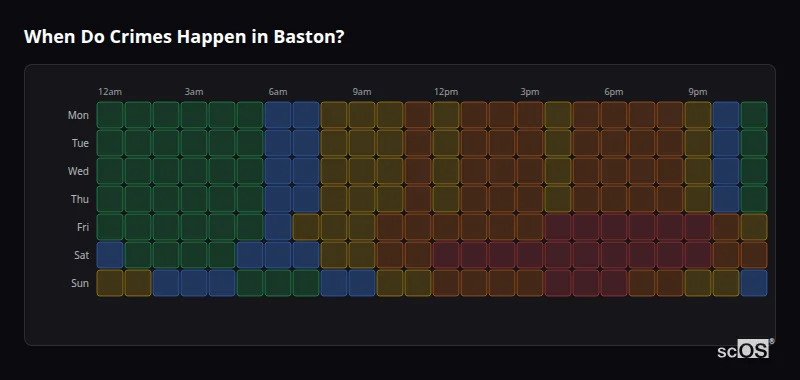Click the Tuesday 3pm heatmap cell
Image resolution: width=800 pixels, height=380 pixels.
click(530, 143)
